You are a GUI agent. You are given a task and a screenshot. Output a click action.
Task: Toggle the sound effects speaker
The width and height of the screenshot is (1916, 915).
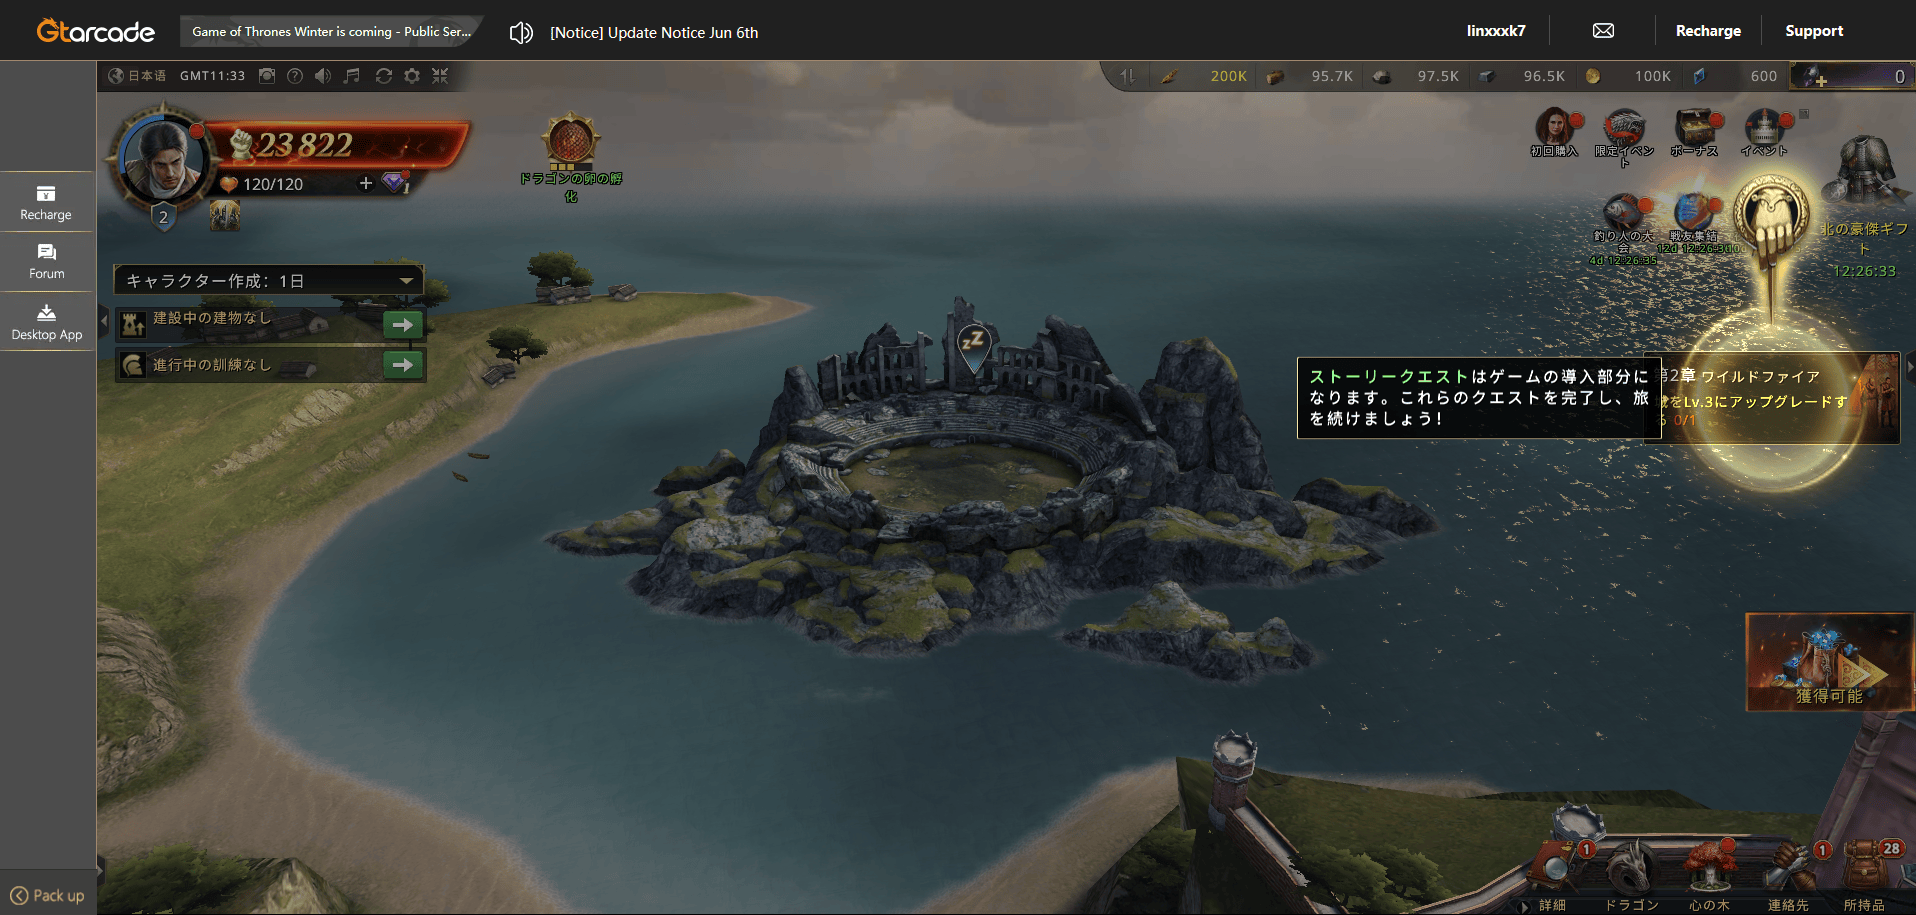pos(323,76)
